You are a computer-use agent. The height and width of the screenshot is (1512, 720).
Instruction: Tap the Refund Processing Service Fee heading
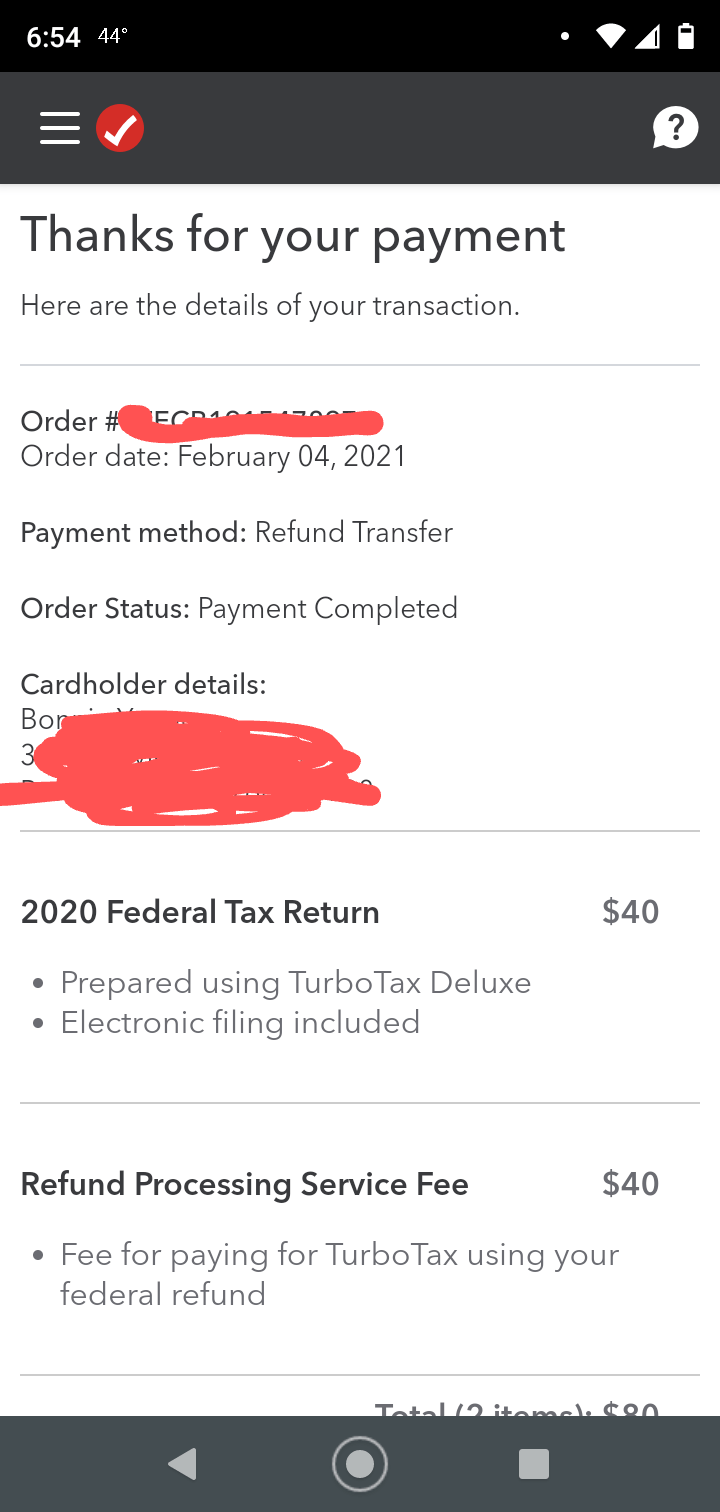[x=244, y=1183]
